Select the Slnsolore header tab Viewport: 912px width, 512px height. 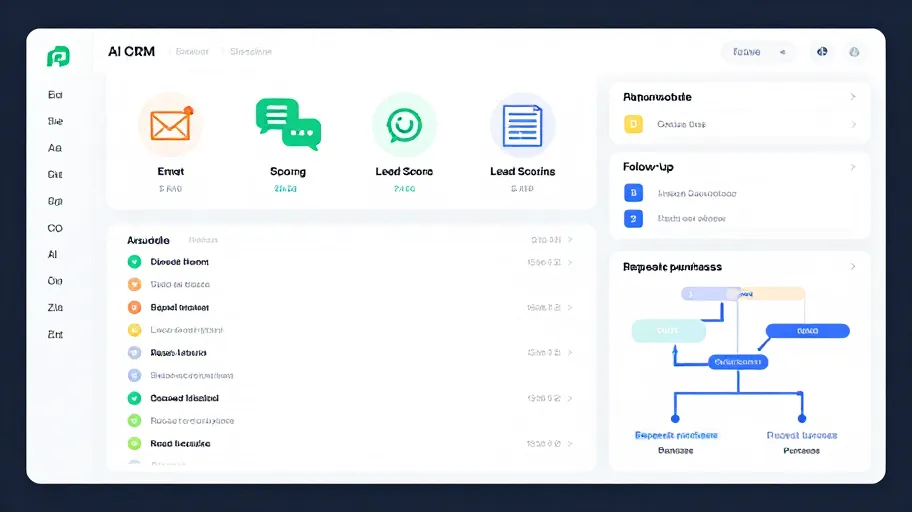click(251, 52)
